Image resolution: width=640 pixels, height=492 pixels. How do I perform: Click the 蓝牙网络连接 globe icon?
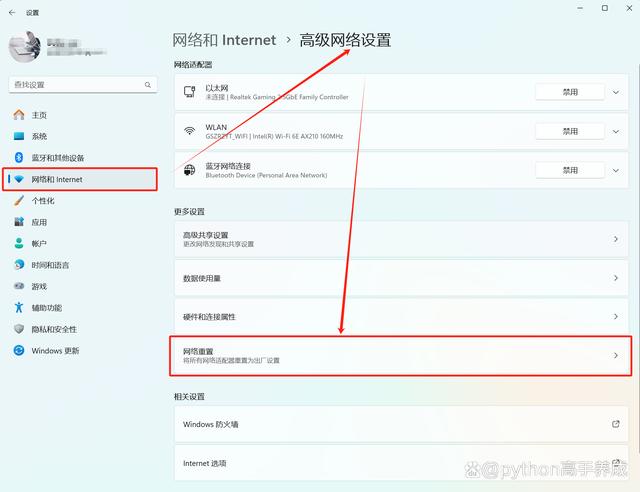(x=189, y=170)
